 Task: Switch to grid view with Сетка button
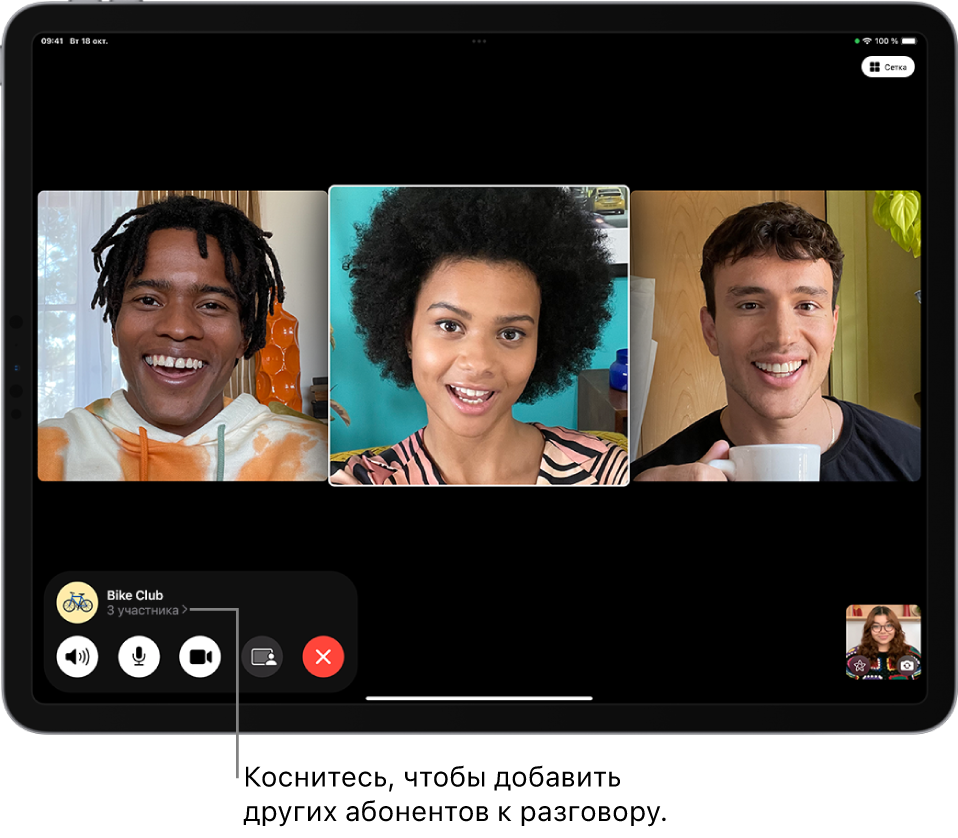(x=890, y=67)
